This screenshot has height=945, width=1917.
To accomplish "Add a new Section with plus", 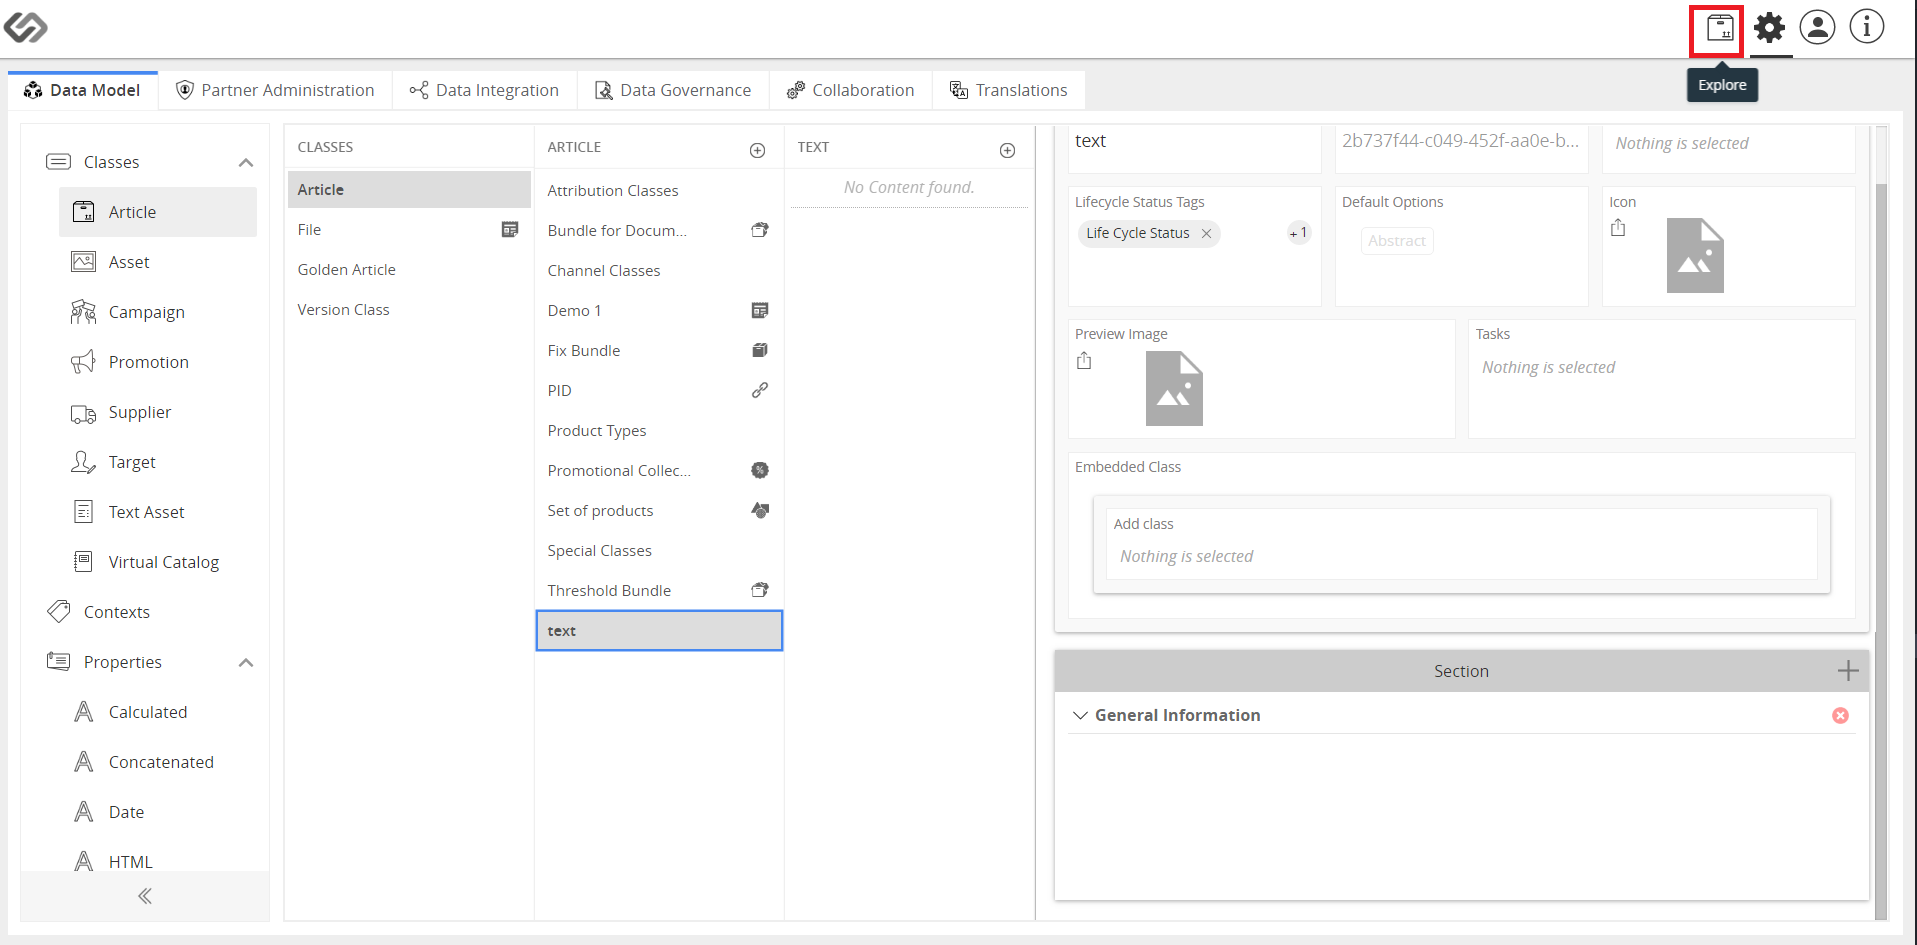I will coord(1848,671).
